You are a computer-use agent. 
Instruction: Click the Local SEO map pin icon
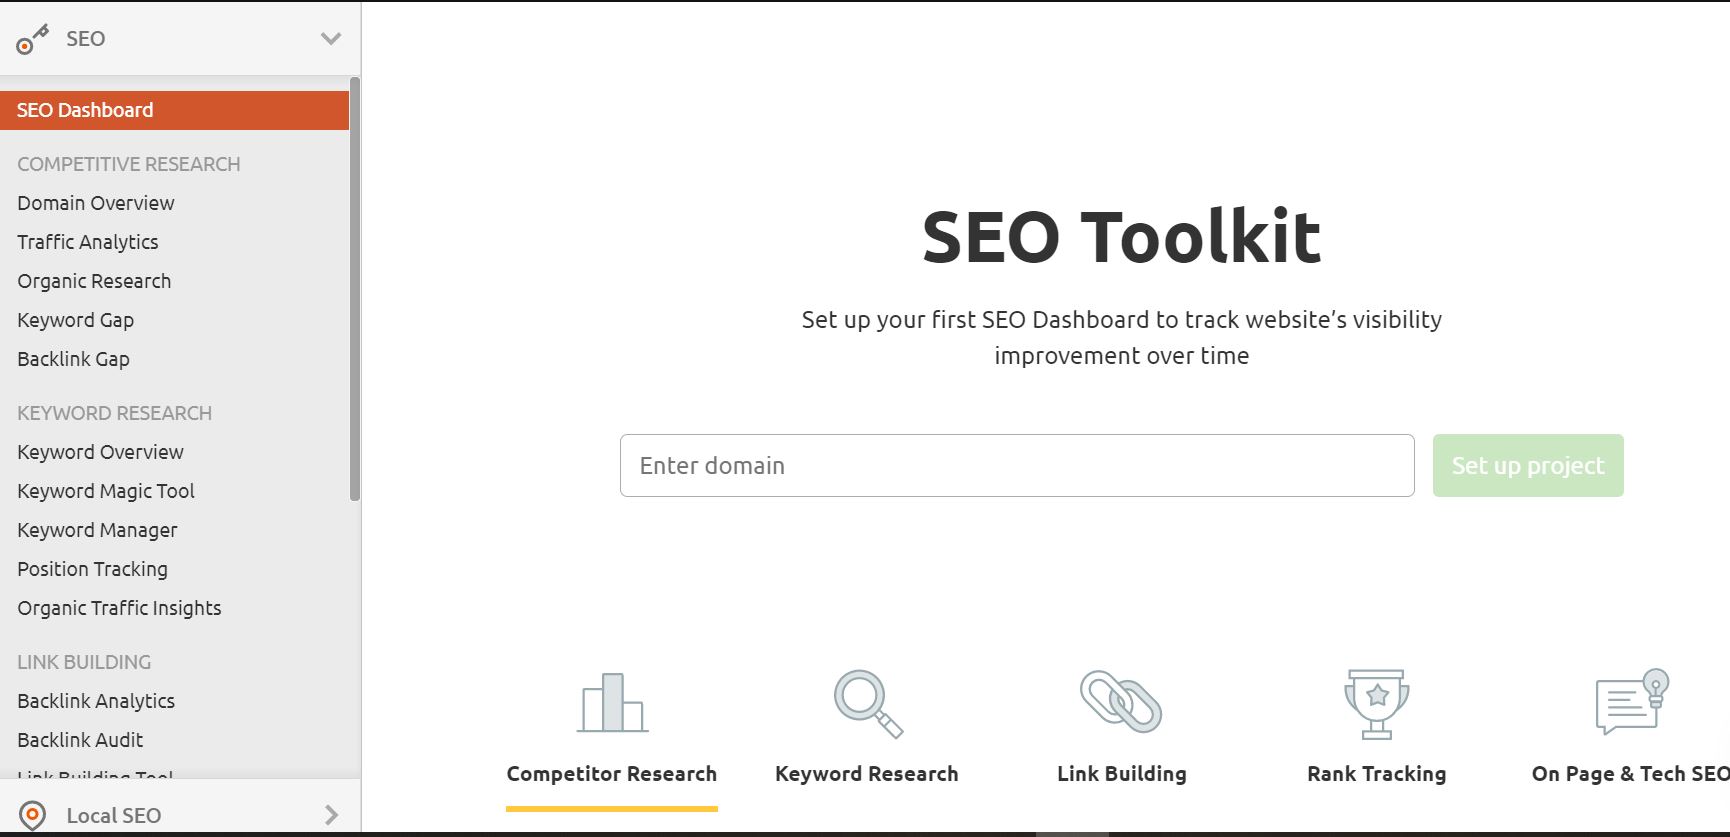point(32,815)
